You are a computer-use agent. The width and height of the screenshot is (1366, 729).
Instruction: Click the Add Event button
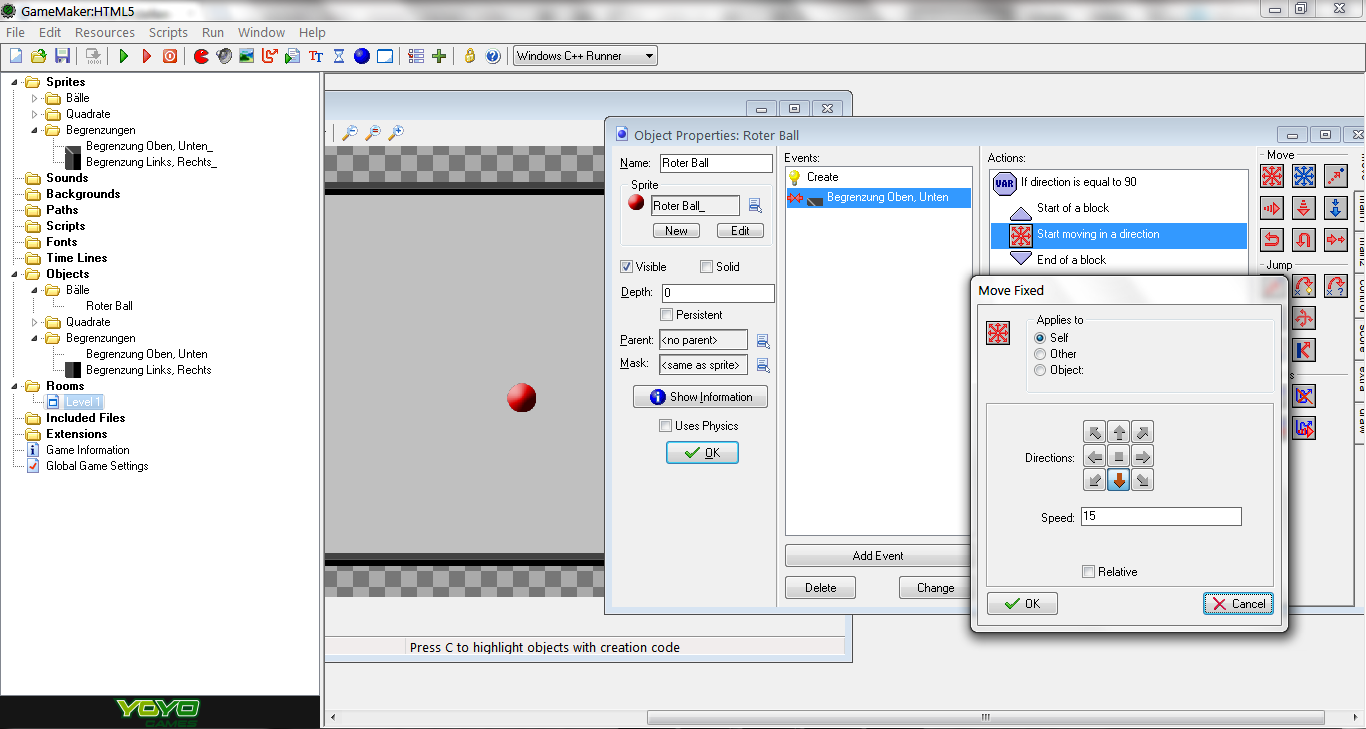coord(877,556)
